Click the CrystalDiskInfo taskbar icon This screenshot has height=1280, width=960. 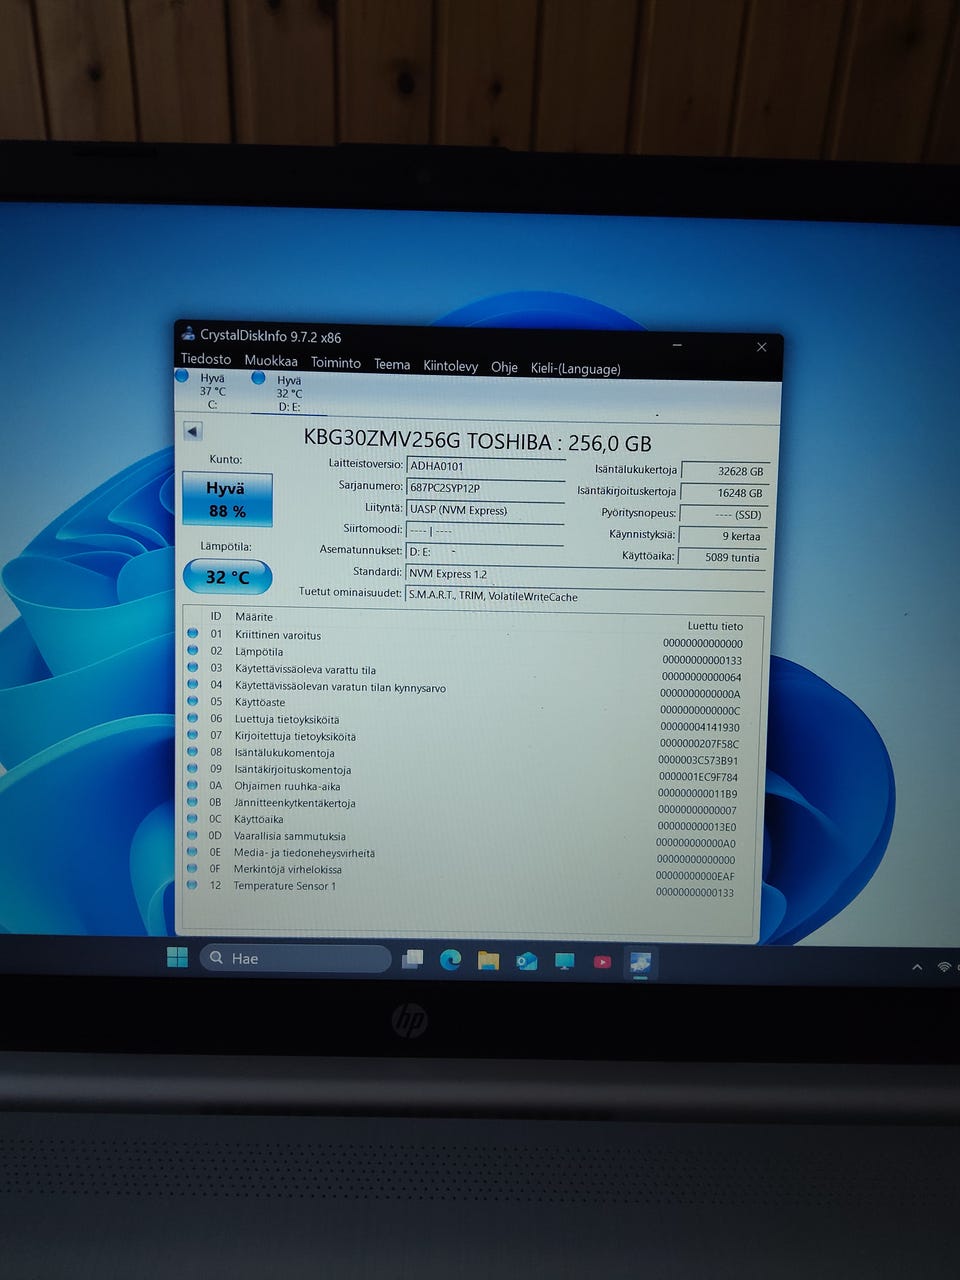[x=640, y=963]
